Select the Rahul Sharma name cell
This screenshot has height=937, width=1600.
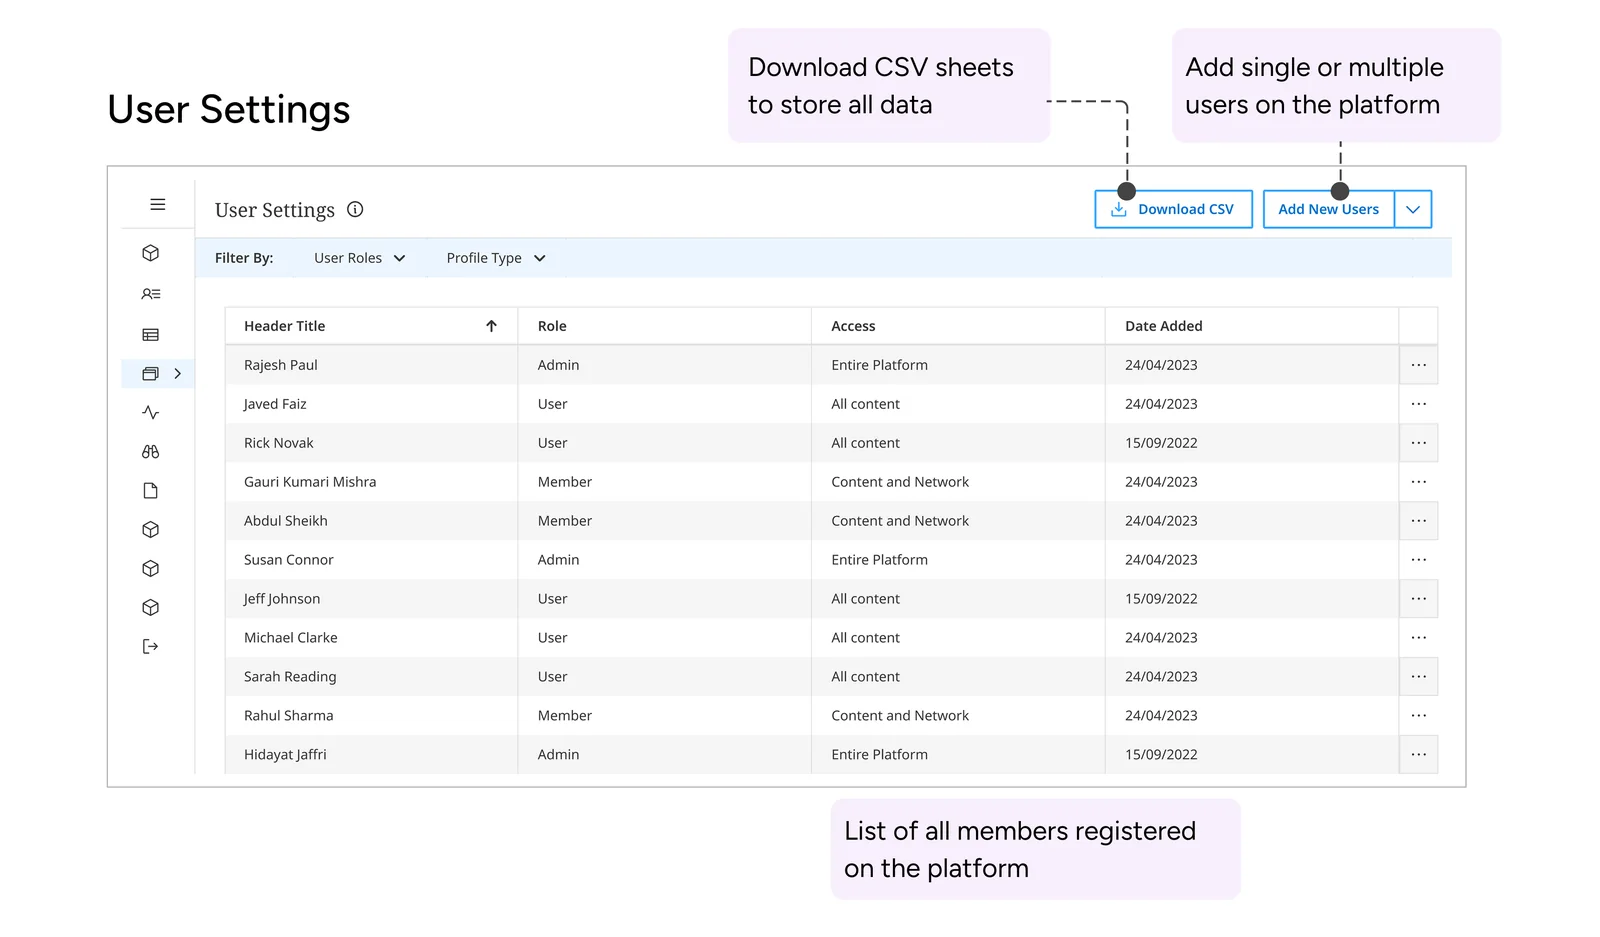click(x=371, y=716)
